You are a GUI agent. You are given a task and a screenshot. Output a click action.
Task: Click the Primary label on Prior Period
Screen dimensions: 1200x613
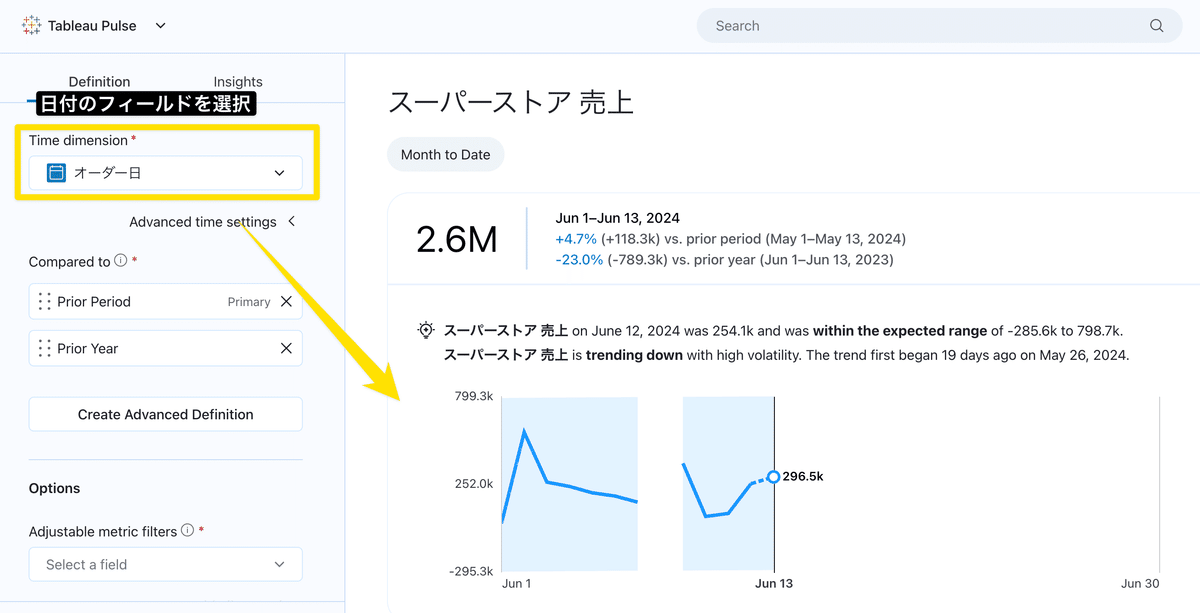click(x=249, y=301)
